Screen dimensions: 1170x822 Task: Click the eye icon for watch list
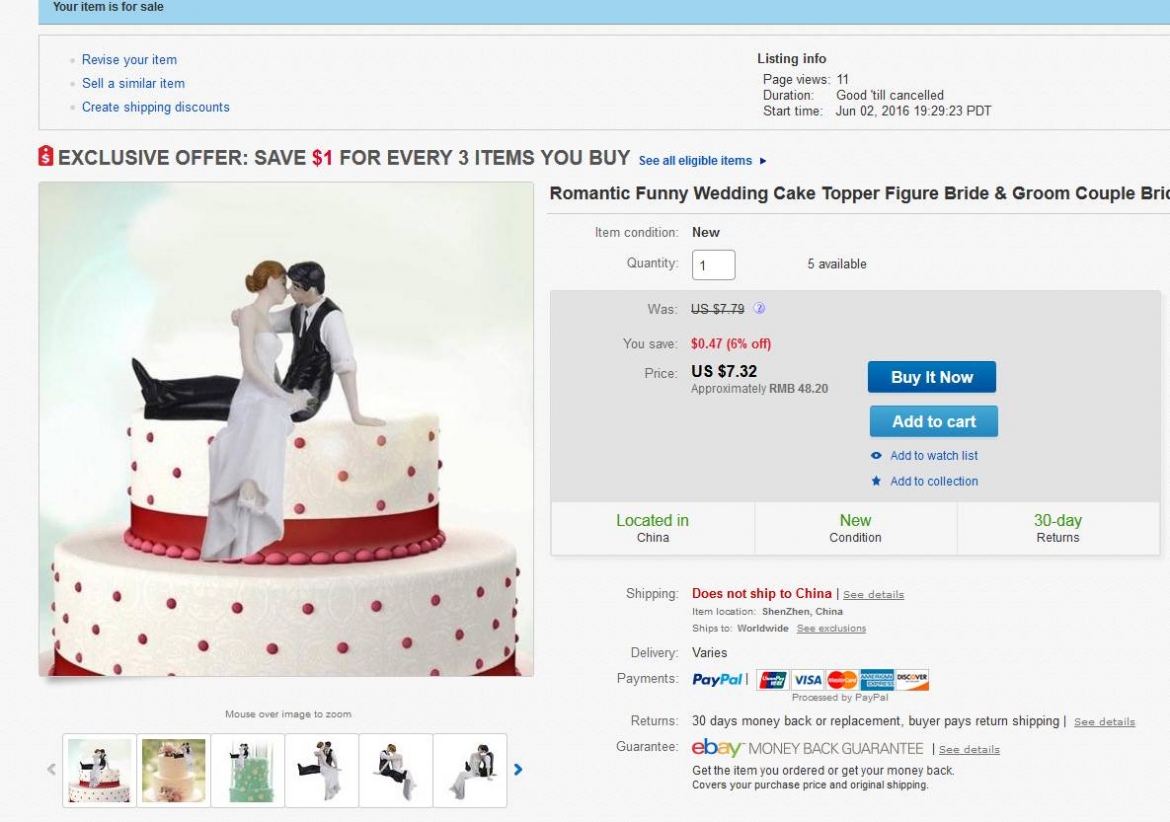click(x=877, y=456)
